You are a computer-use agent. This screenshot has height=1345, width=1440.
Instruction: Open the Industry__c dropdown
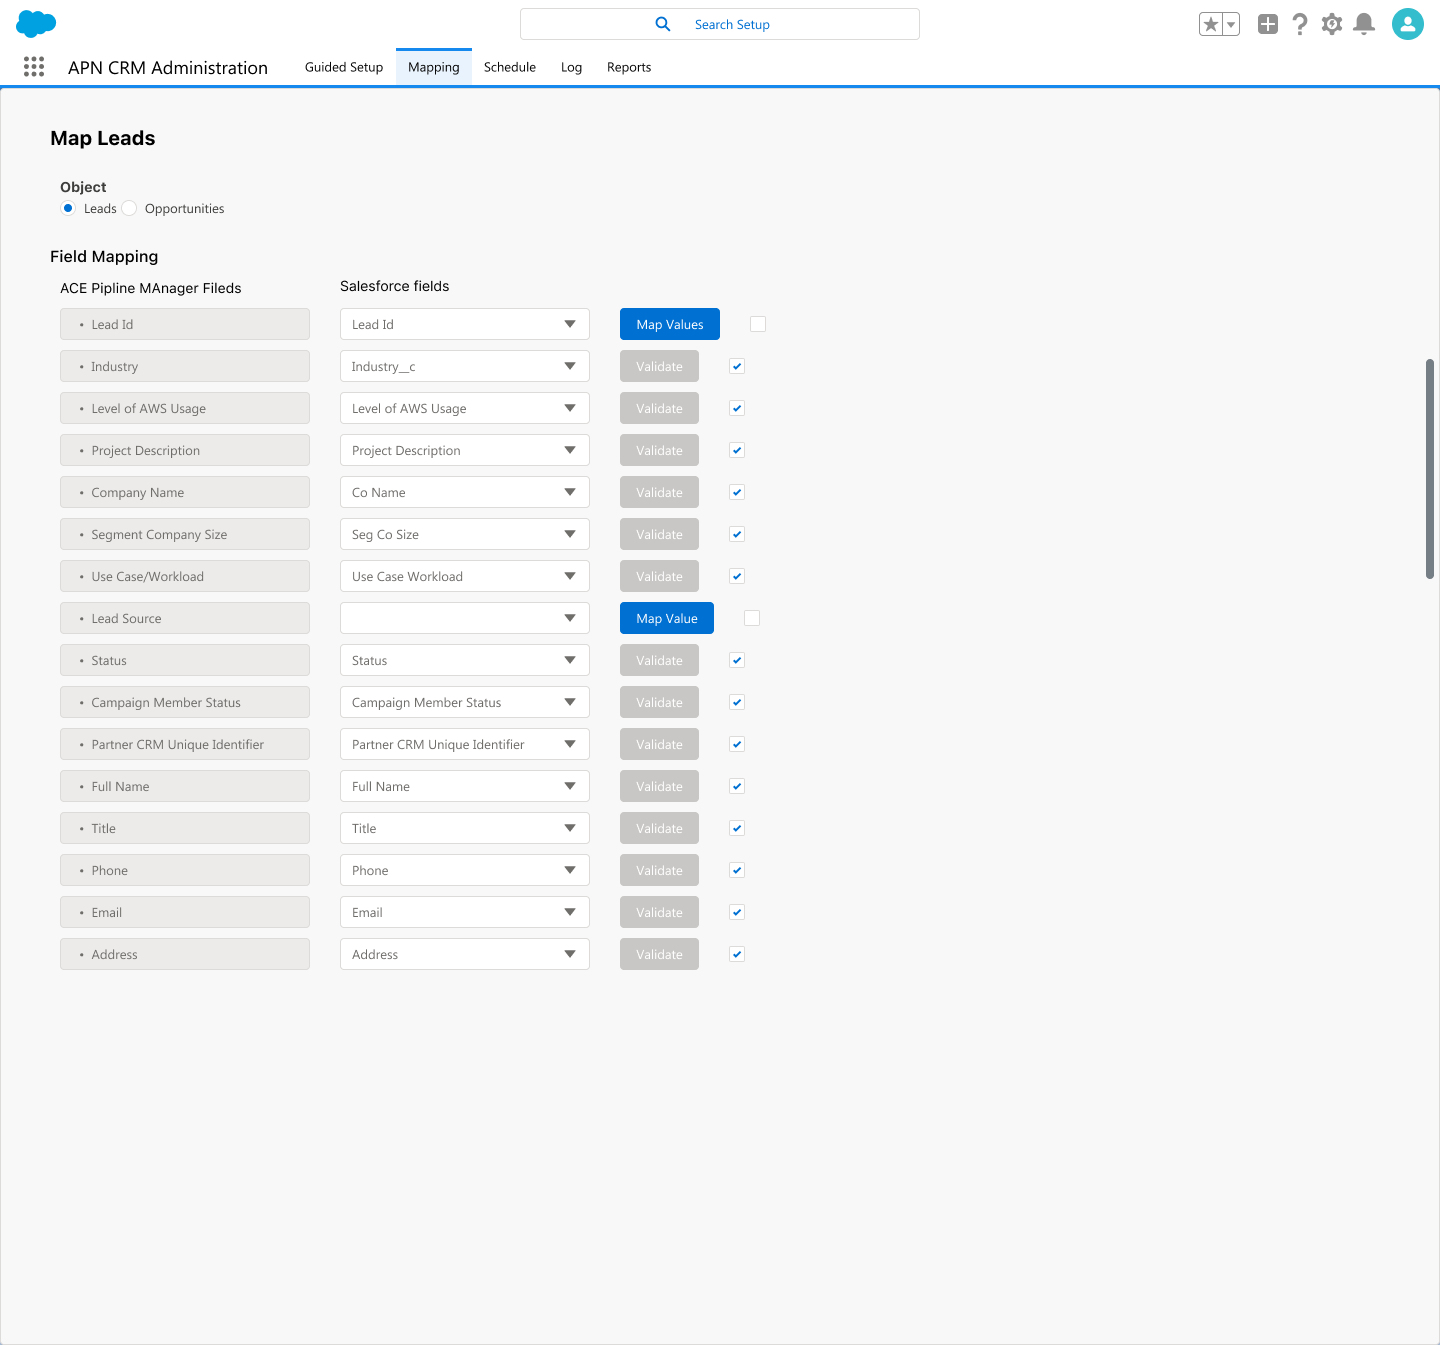tap(465, 366)
